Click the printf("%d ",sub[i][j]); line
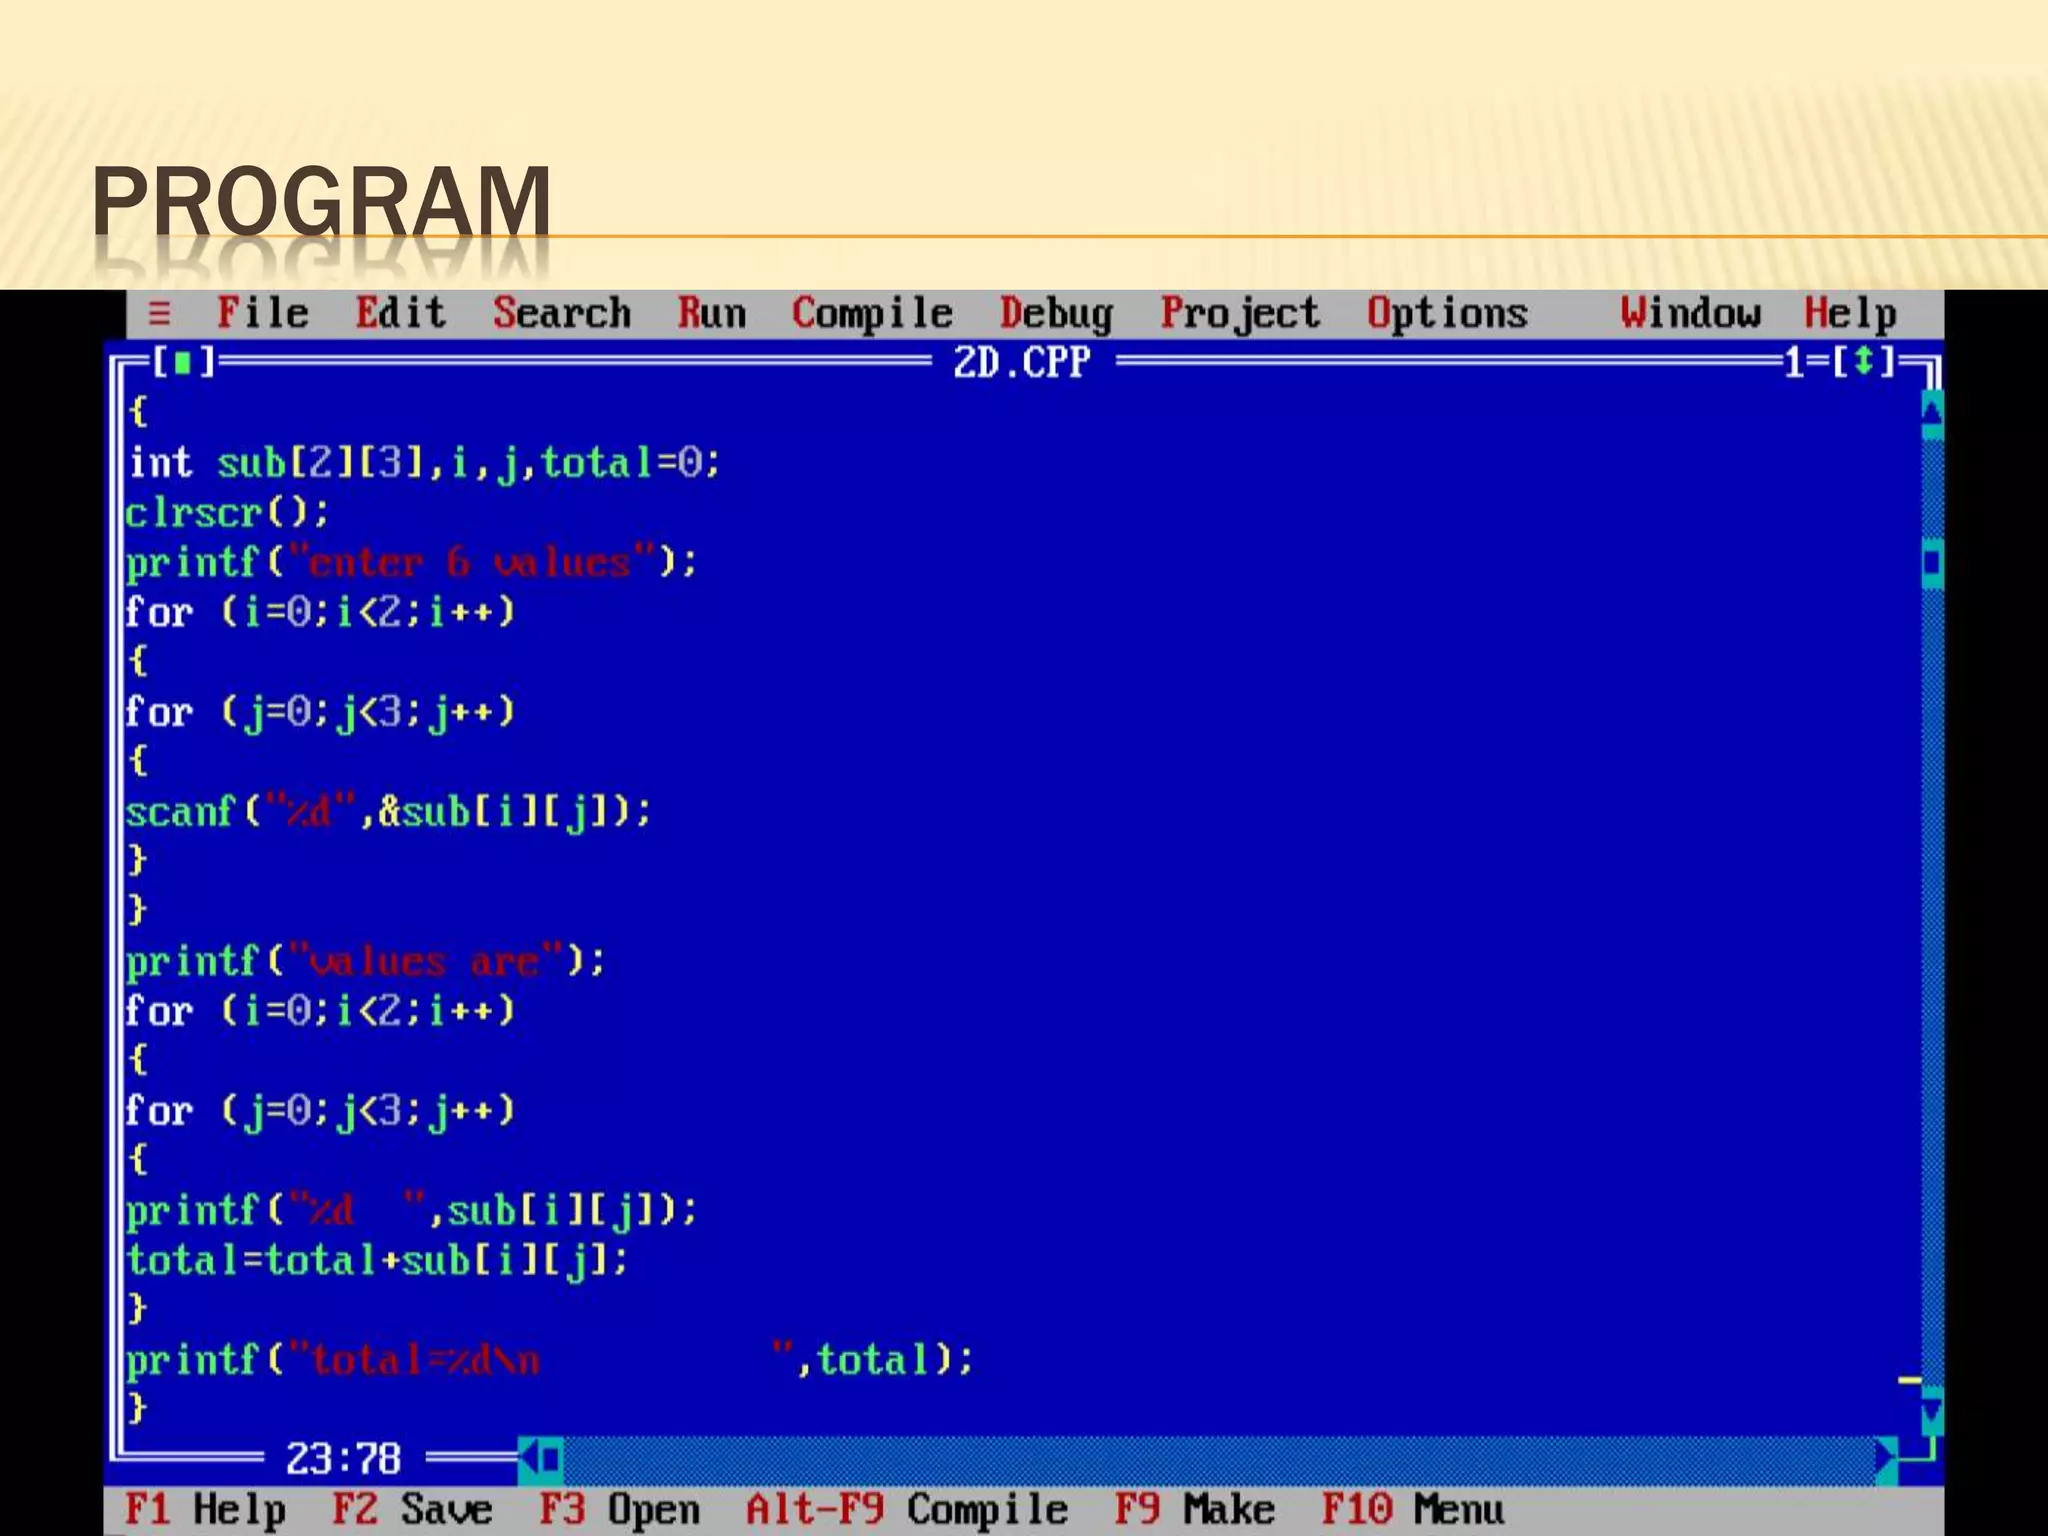The width and height of the screenshot is (2048, 1536). coord(412,1211)
